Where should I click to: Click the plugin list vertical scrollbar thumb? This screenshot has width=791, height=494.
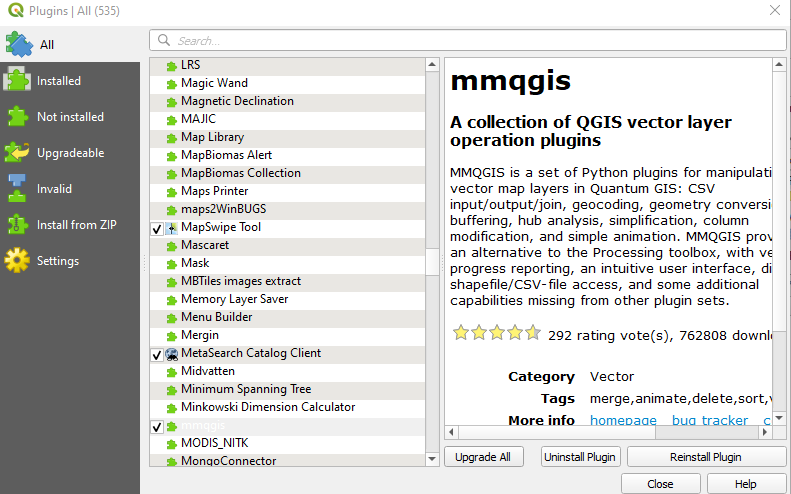point(432,262)
